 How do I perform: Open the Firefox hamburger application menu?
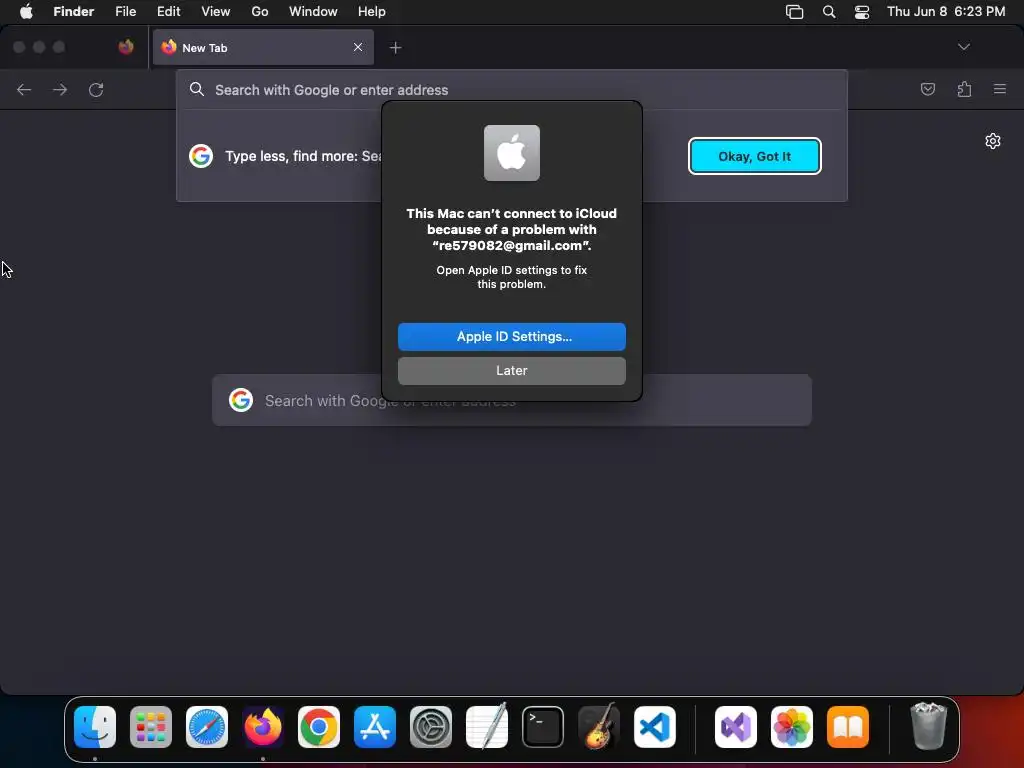point(1000,89)
